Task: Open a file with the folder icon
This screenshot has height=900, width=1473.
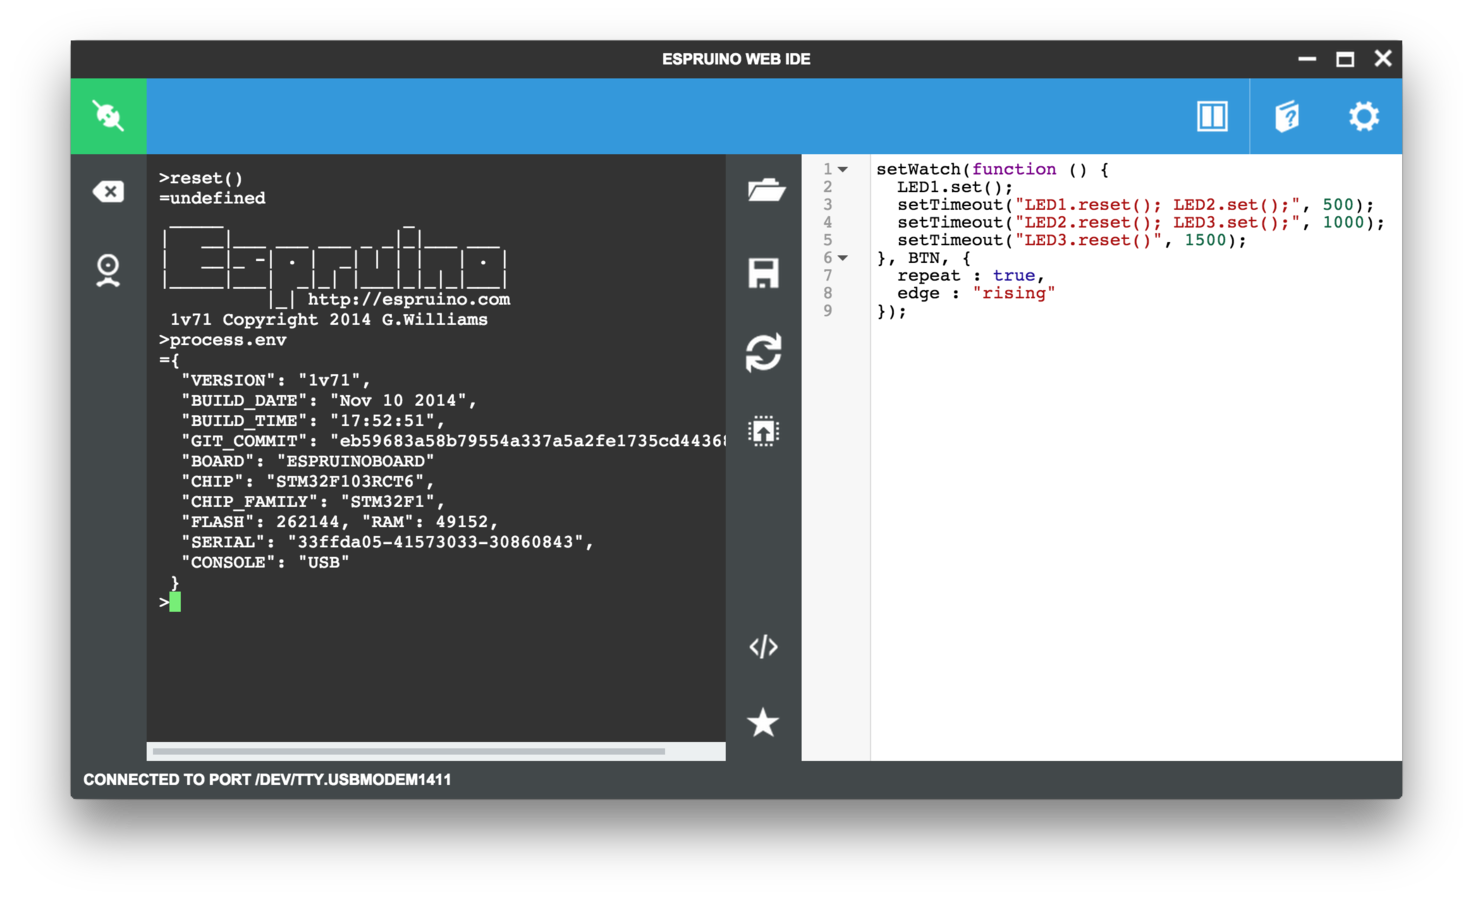Action: [765, 189]
